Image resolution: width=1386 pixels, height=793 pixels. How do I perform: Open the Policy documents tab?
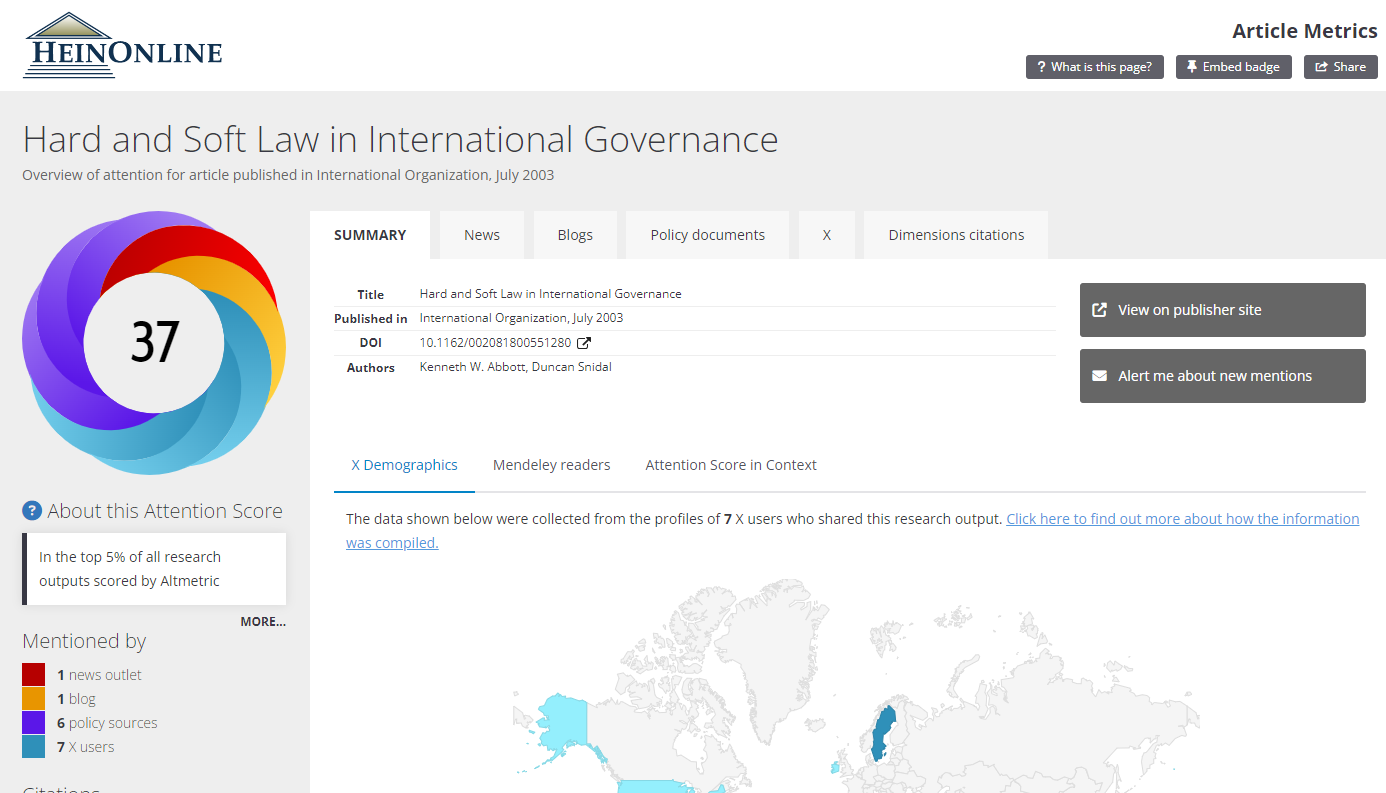click(707, 234)
